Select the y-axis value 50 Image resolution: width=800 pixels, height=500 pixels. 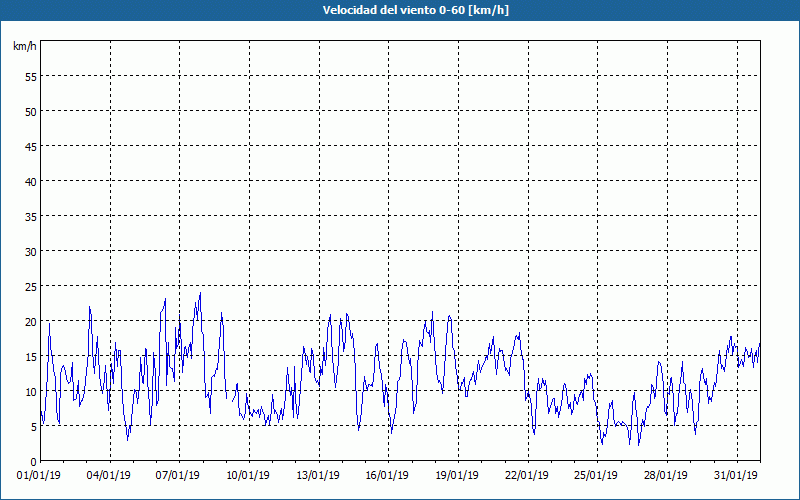pyautogui.click(x=31, y=111)
